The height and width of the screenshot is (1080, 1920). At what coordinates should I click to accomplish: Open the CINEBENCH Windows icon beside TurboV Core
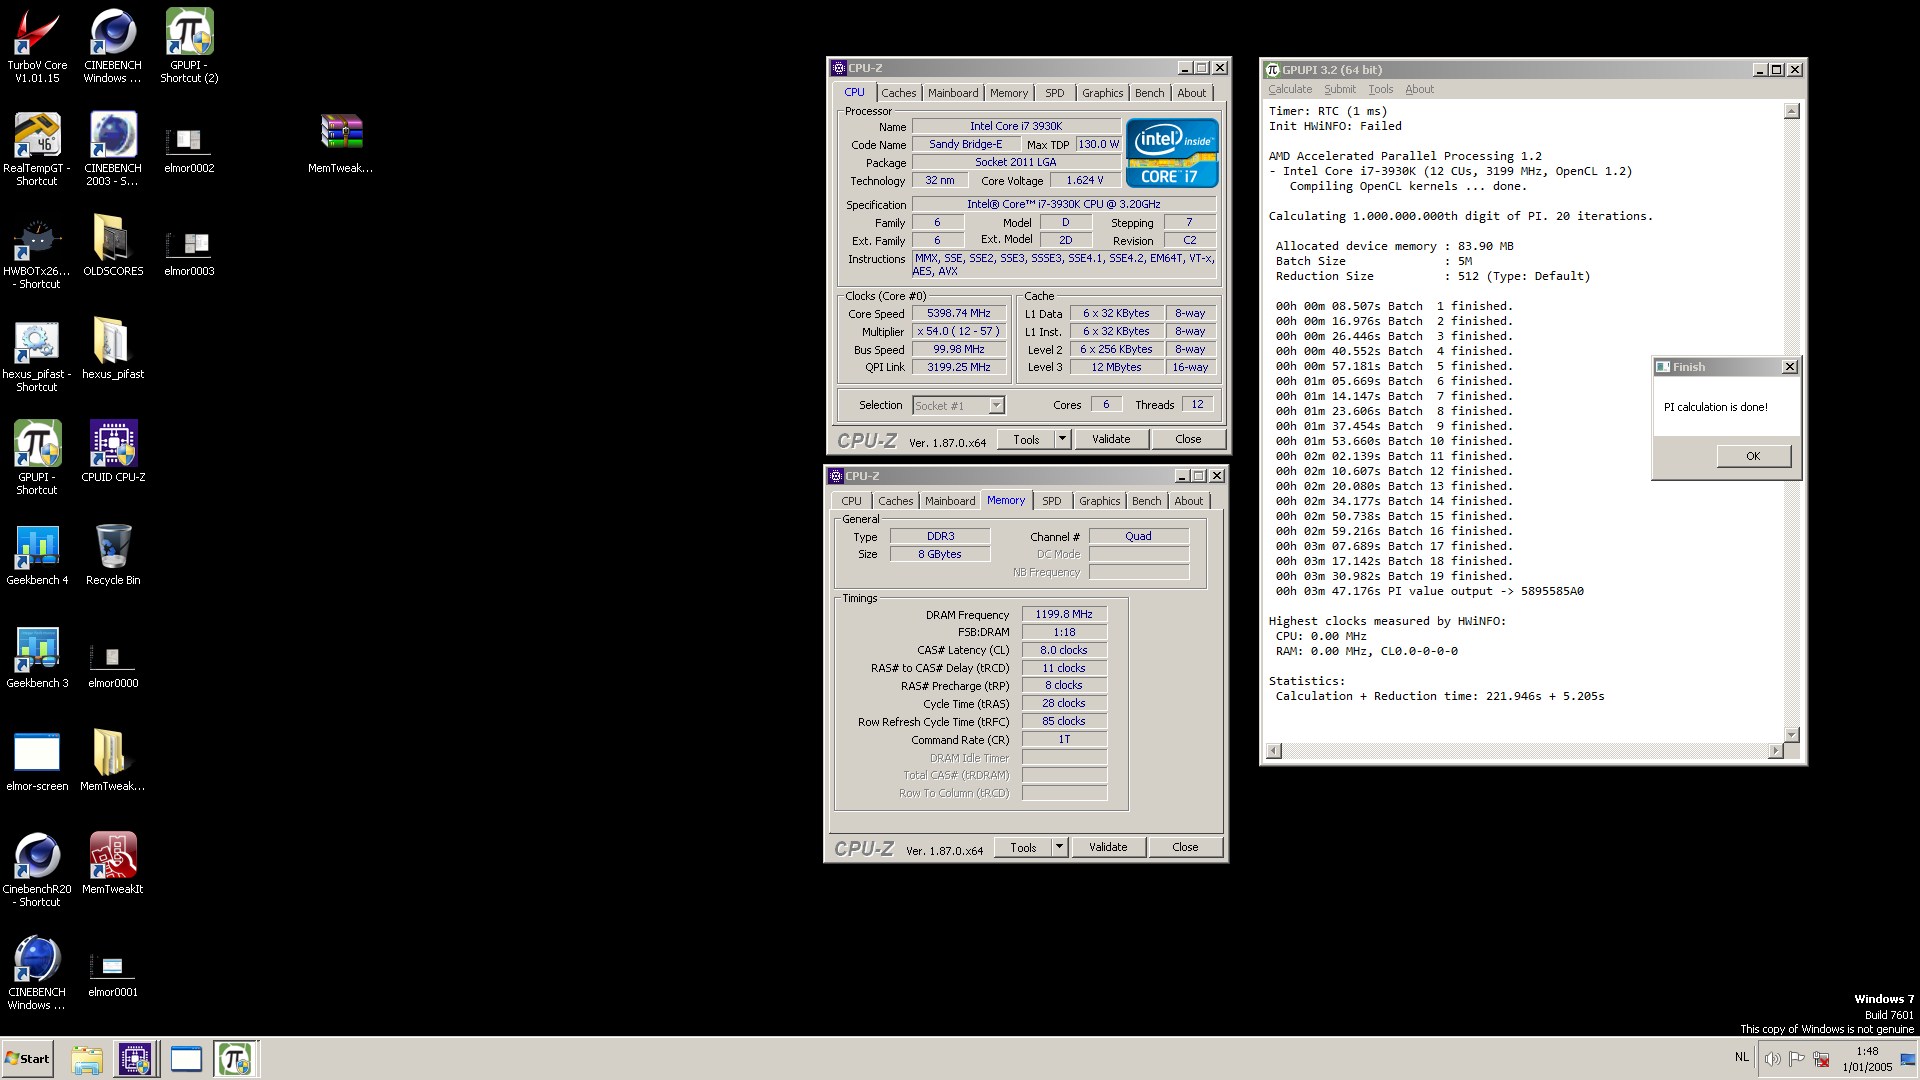point(113,45)
